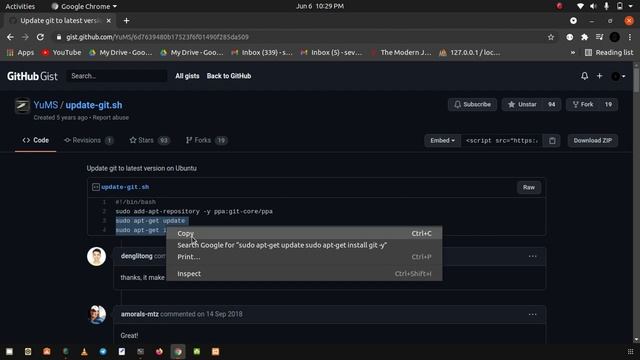640x360 pixels.
Task: Go Back to GitHub link
Action: pos(229,76)
